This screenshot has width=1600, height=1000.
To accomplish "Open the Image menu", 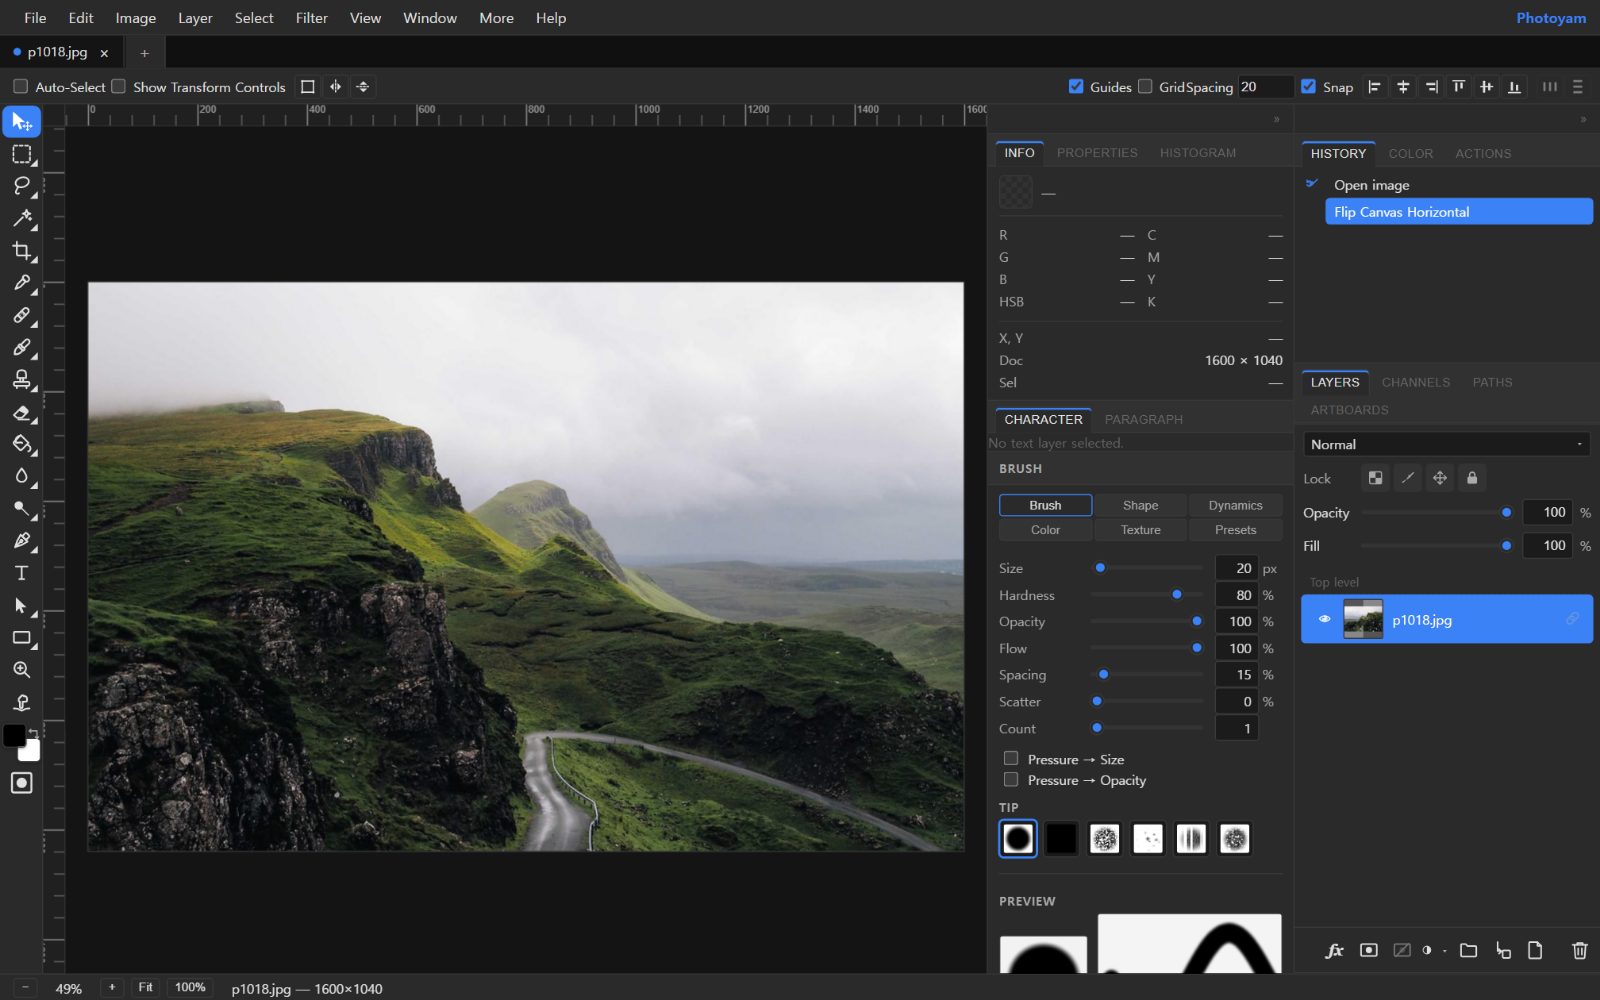I will coord(135,18).
